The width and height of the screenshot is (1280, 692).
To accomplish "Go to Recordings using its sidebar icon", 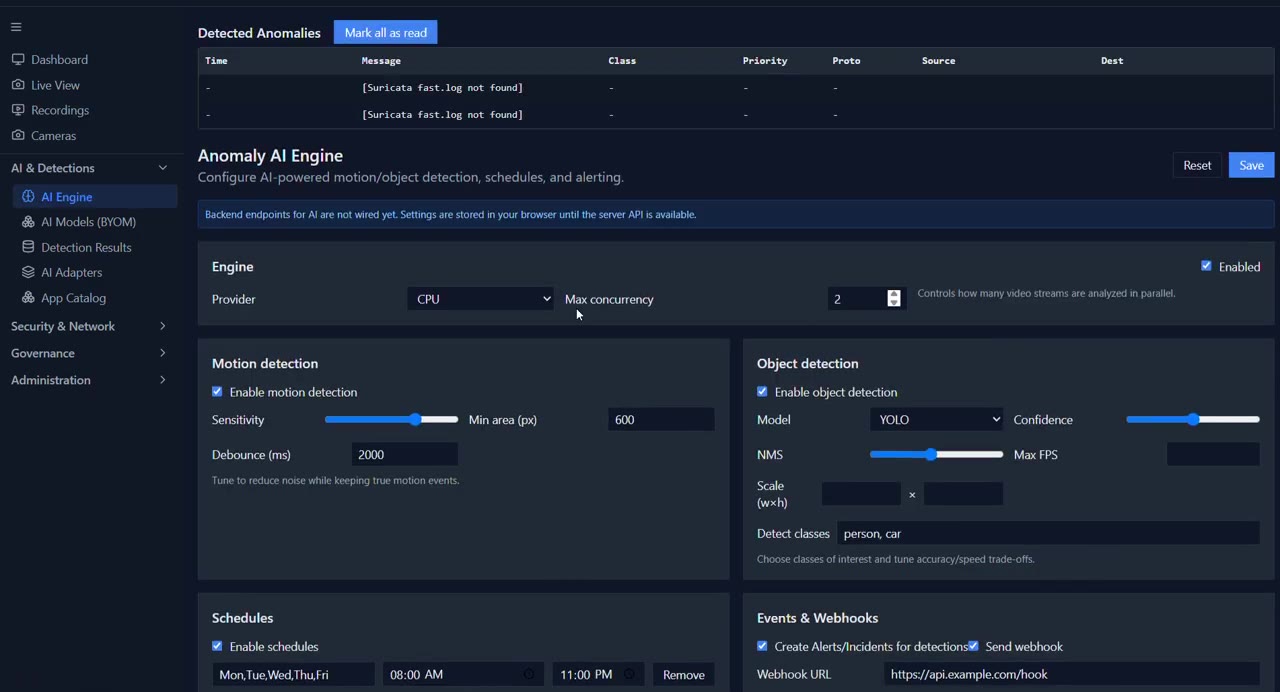I will click(x=18, y=110).
